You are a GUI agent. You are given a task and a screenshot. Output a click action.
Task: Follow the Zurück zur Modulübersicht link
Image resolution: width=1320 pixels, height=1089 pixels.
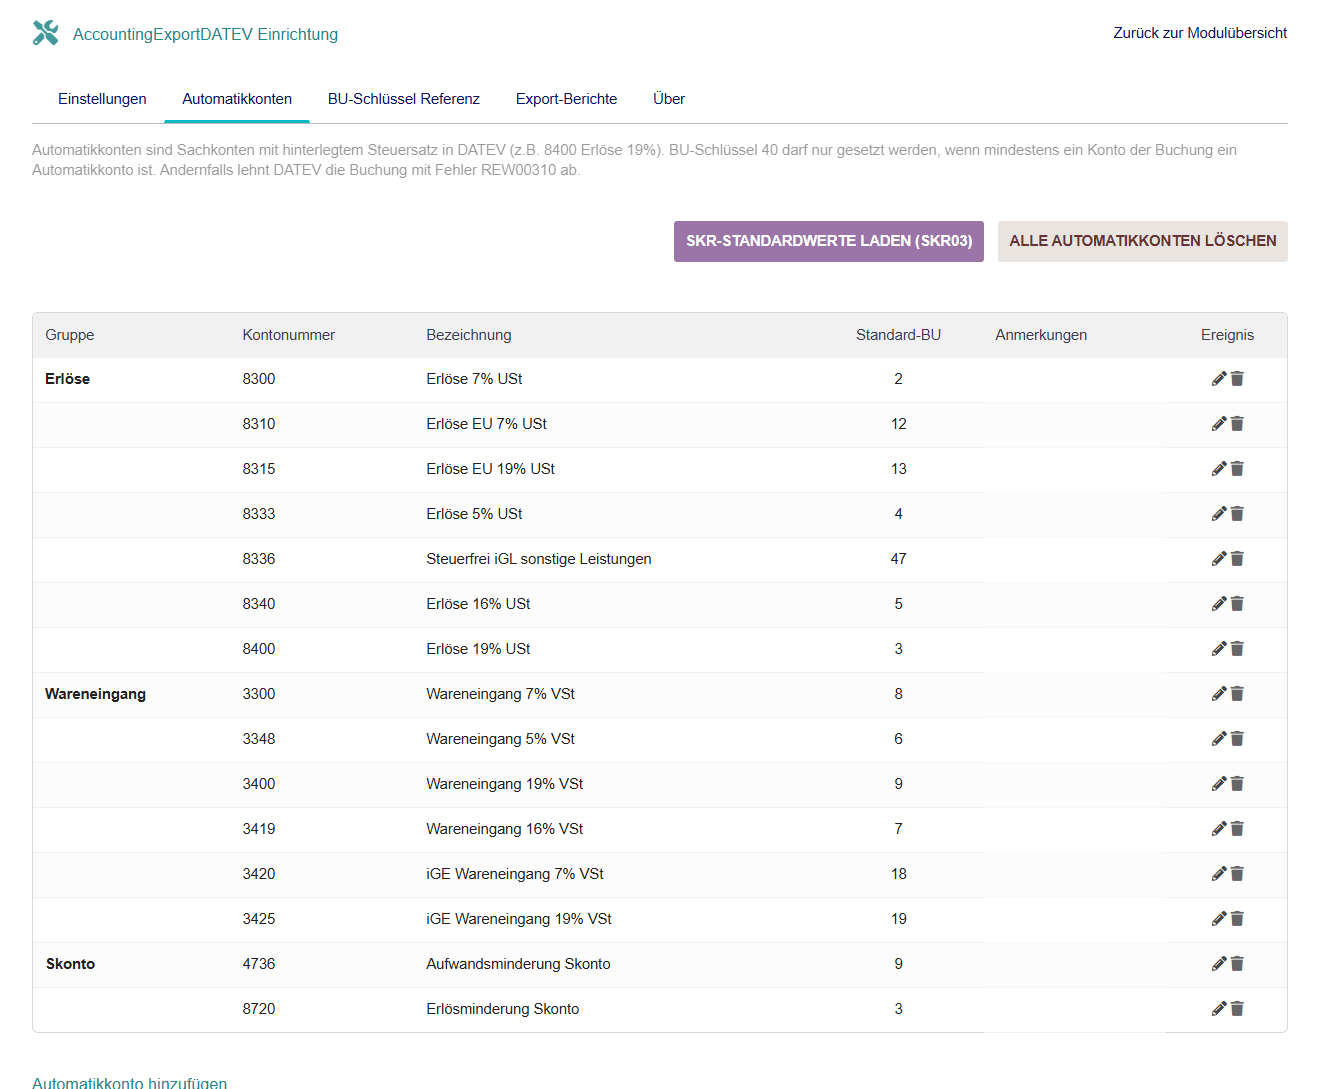click(1200, 33)
